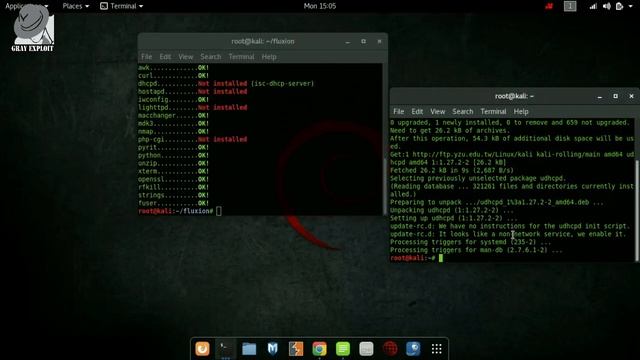Open Search menu in fluxion terminal window
640x360 pixels.
click(211, 57)
